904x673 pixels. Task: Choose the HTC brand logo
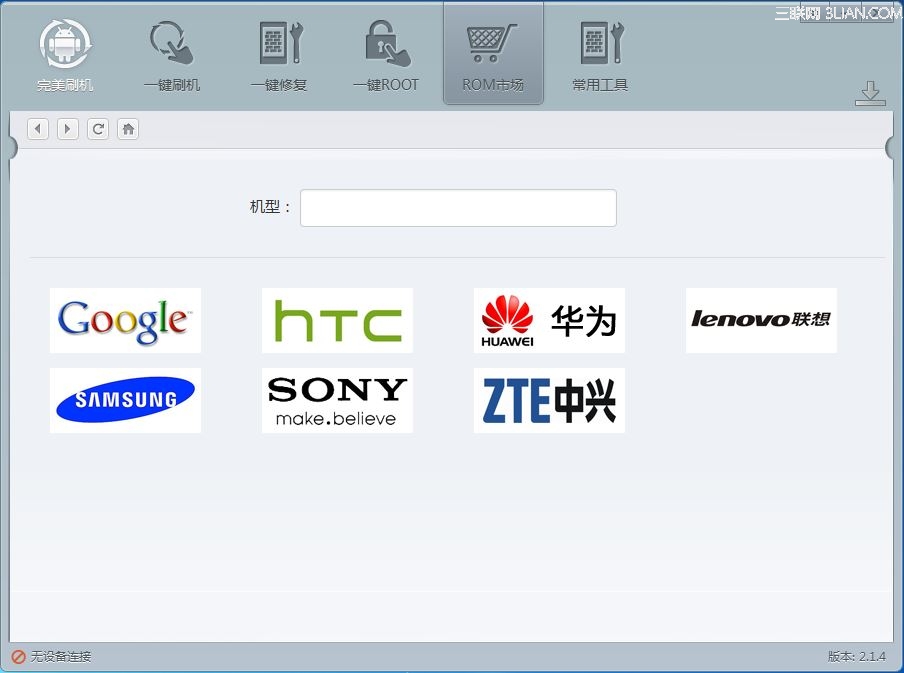coord(337,321)
